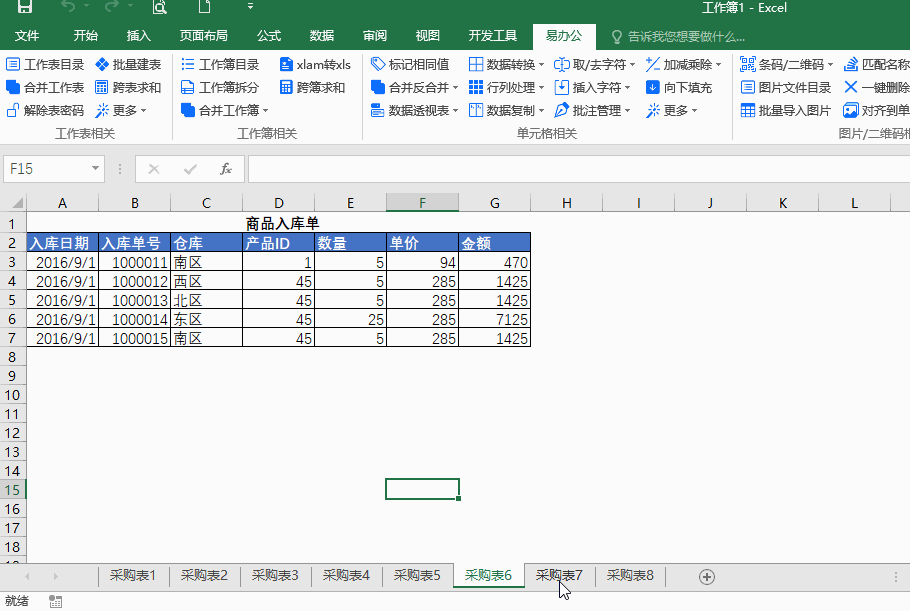
Task: Open the 开发工具 ribbon tab
Action: point(493,36)
